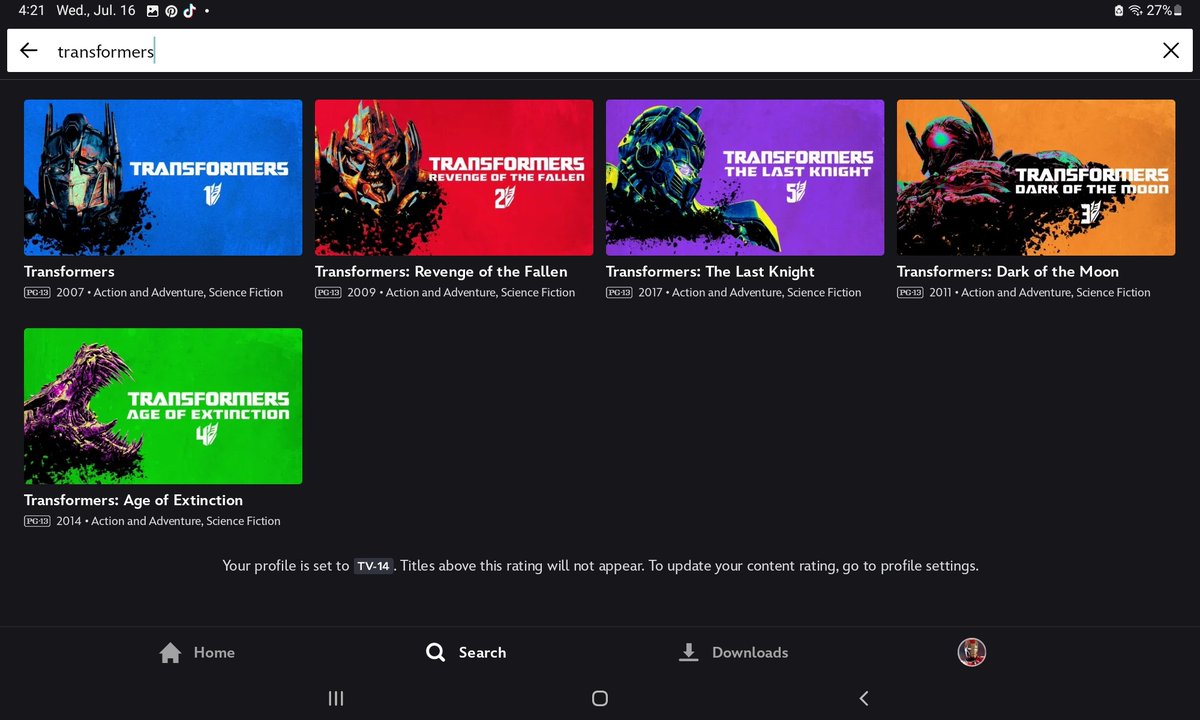Tap the TikTok notification icon
The image size is (1200, 720).
pos(189,11)
